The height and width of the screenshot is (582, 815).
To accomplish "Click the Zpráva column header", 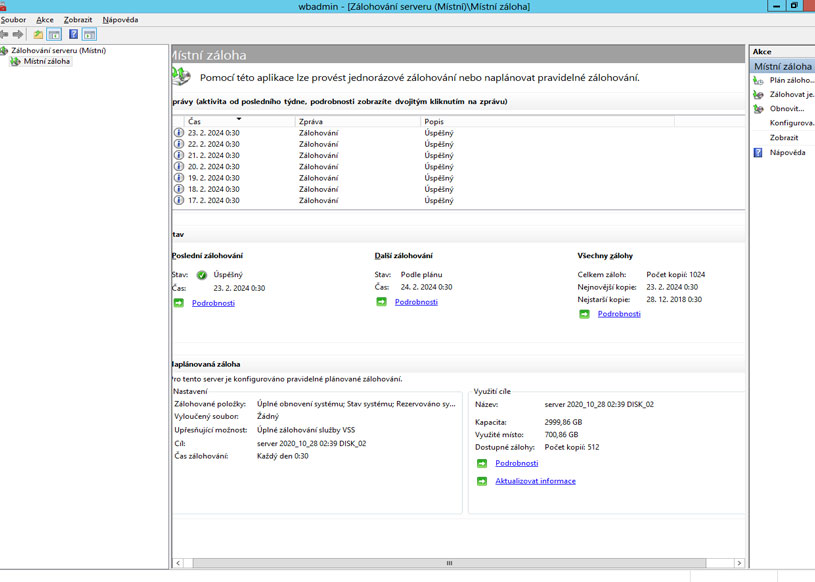I will [x=358, y=122].
